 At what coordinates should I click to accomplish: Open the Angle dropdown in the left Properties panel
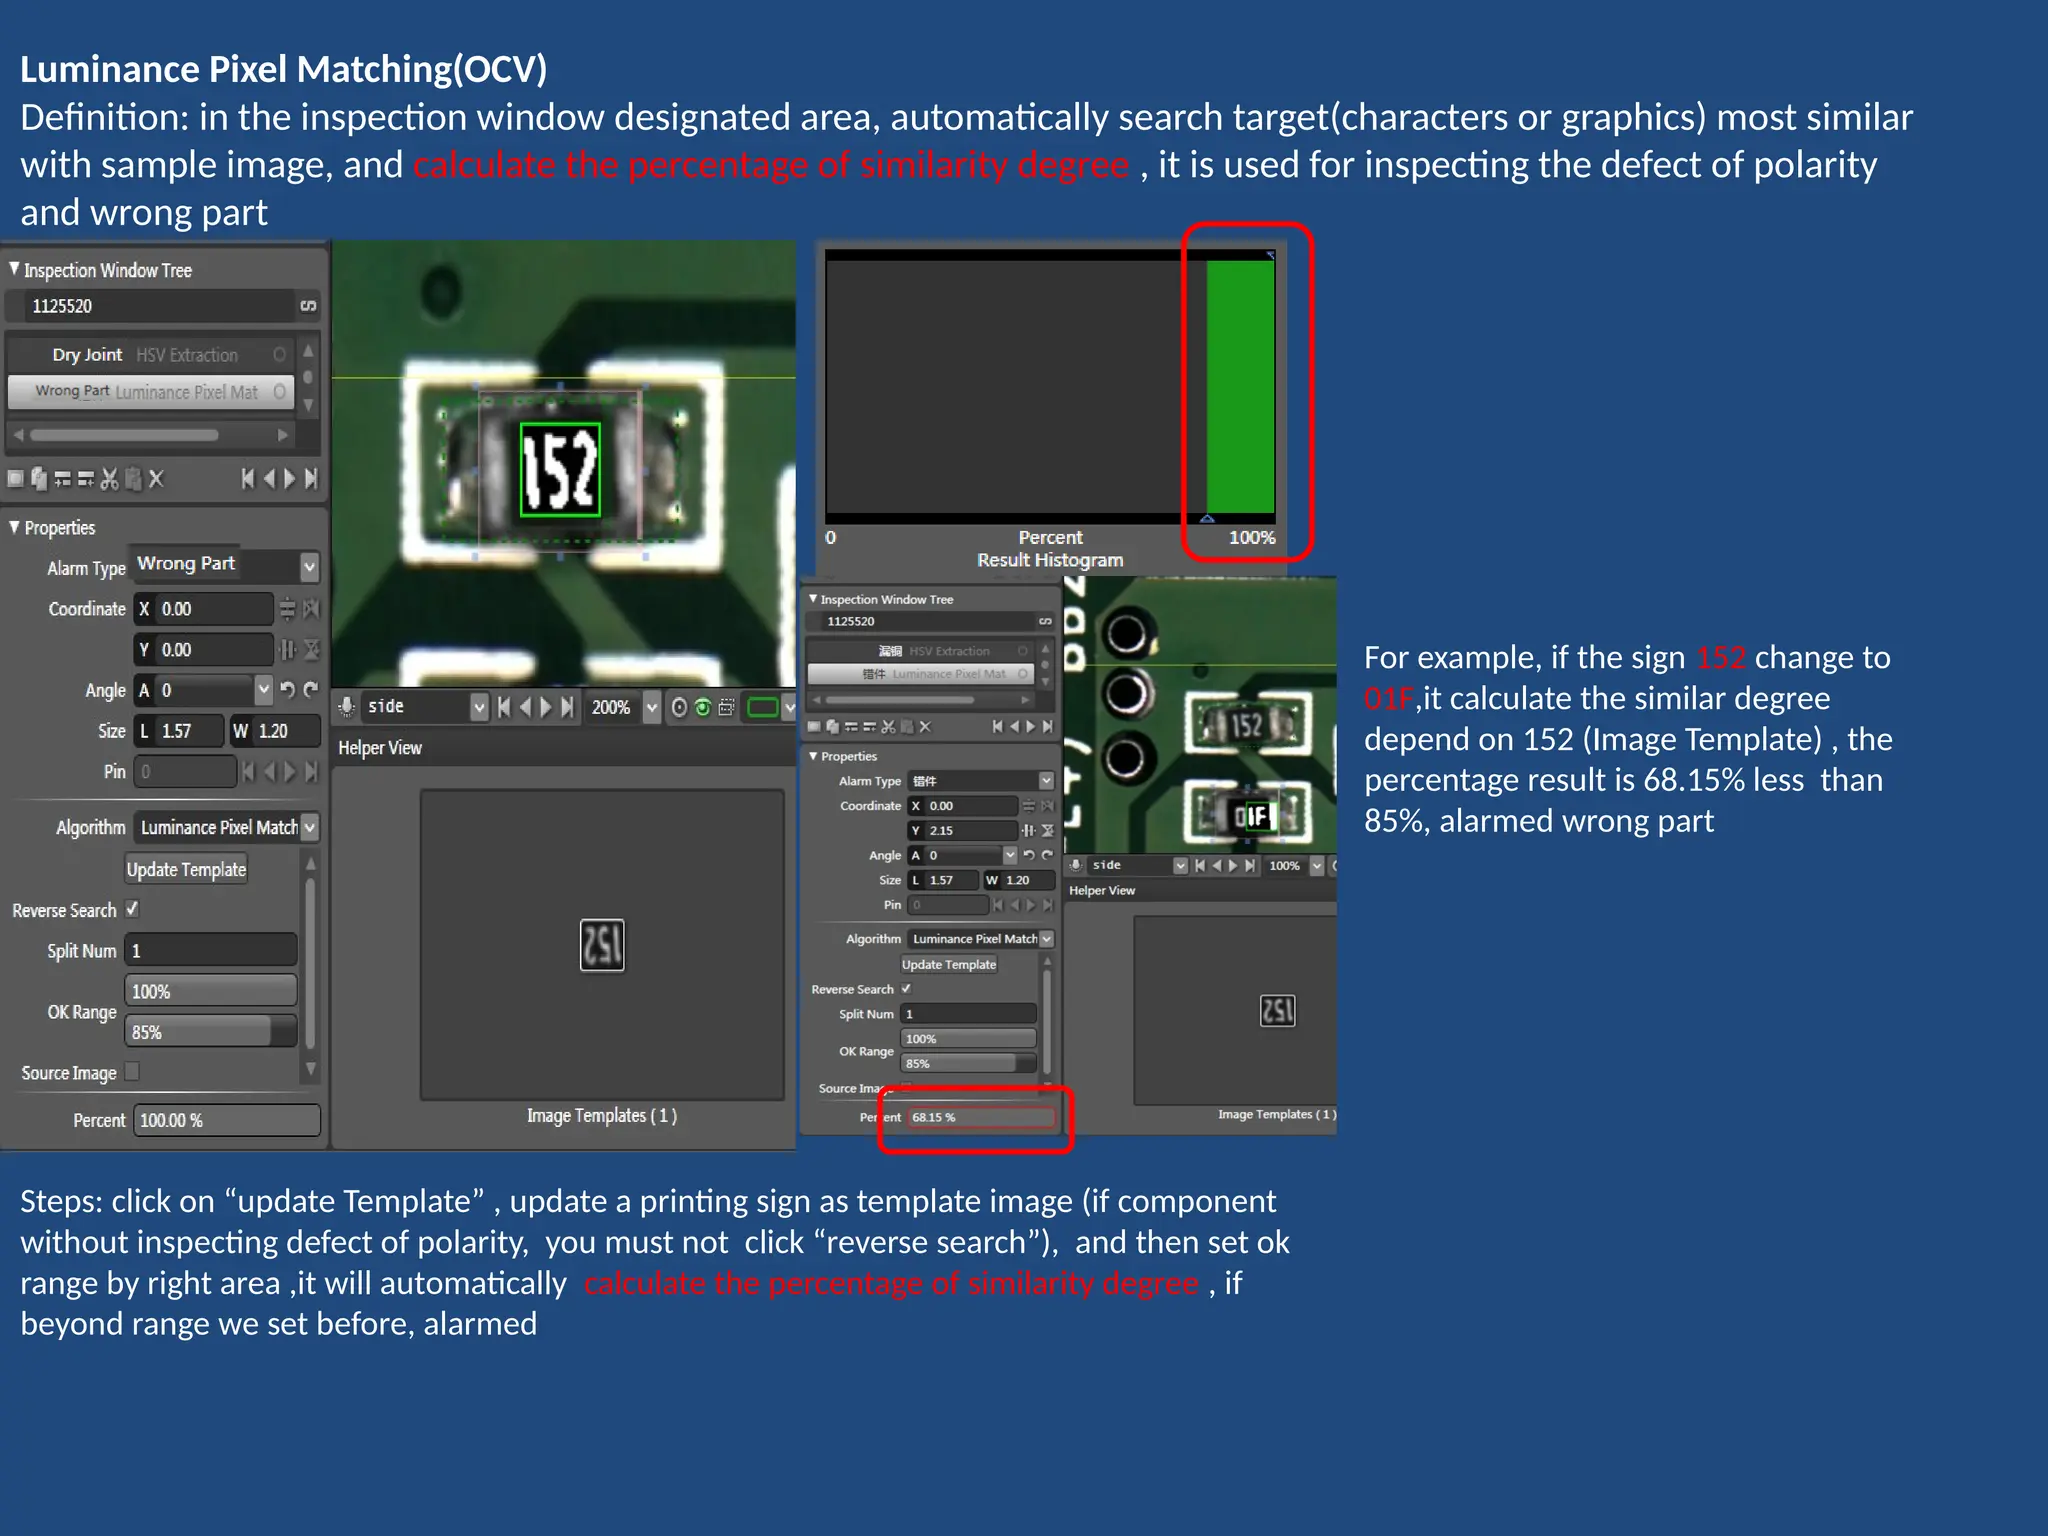264,689
